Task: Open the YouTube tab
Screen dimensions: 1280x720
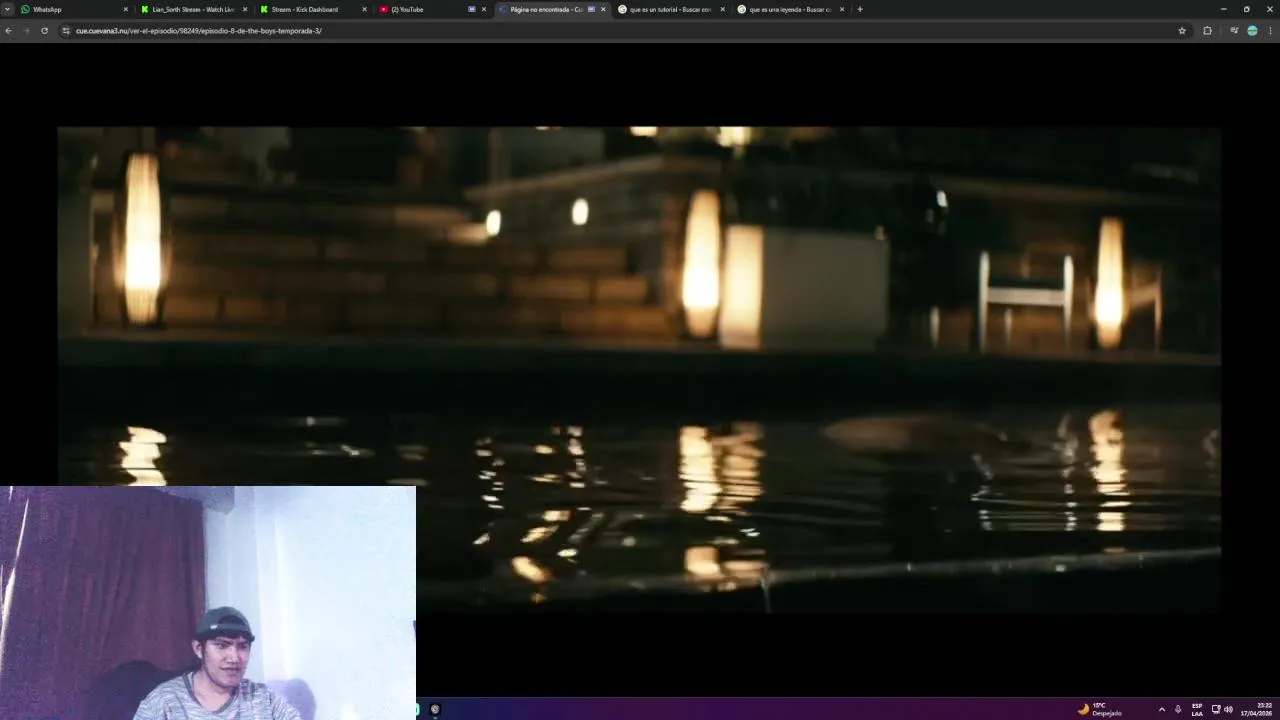Action: [x=432, y=9]
